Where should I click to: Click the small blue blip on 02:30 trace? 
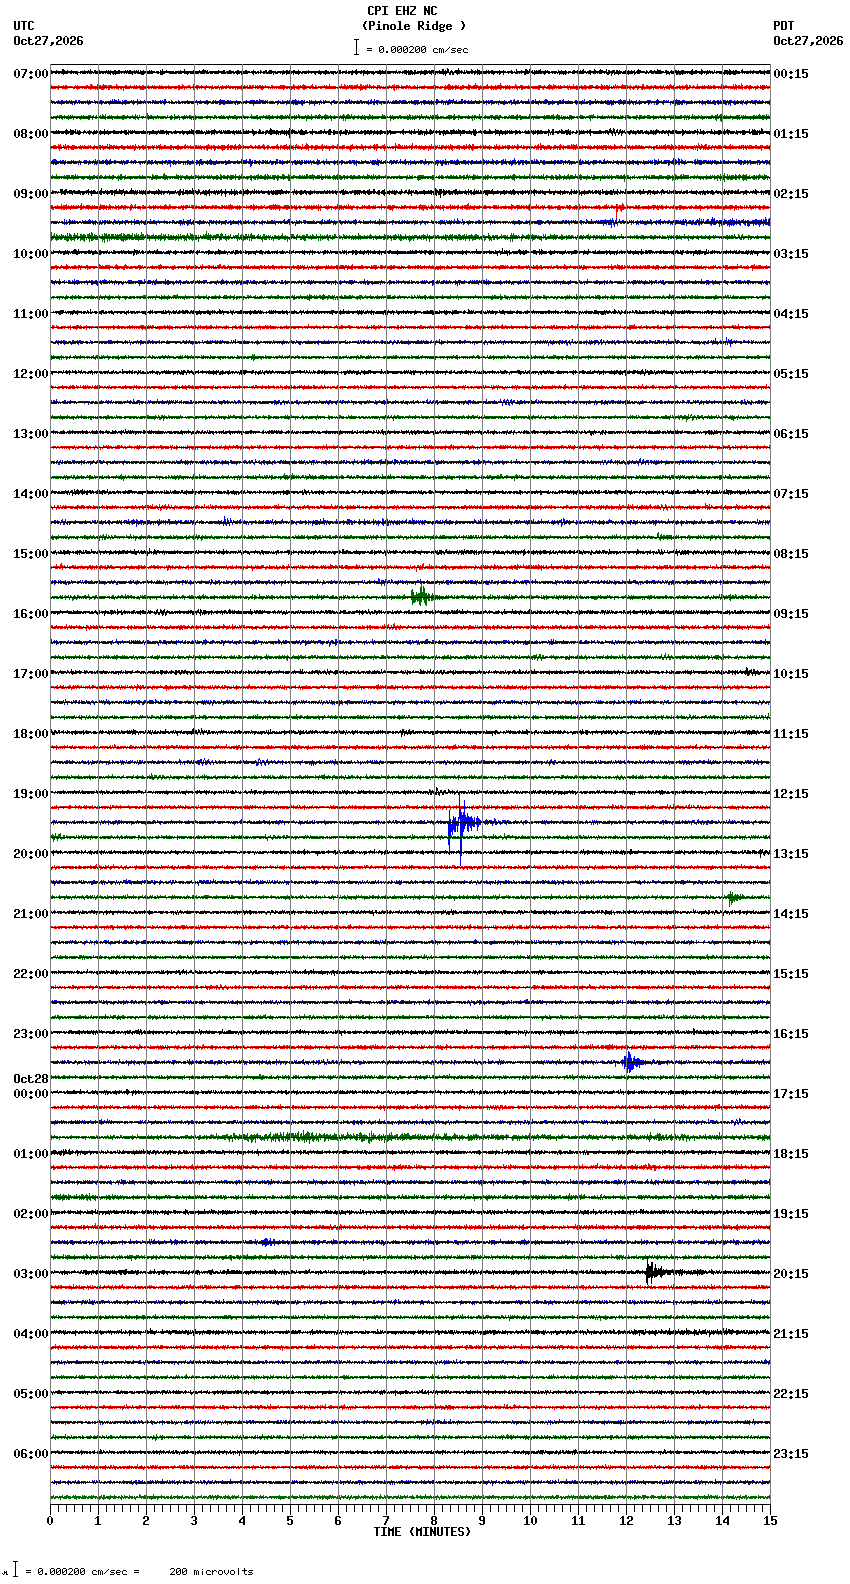coord(266,1242)
